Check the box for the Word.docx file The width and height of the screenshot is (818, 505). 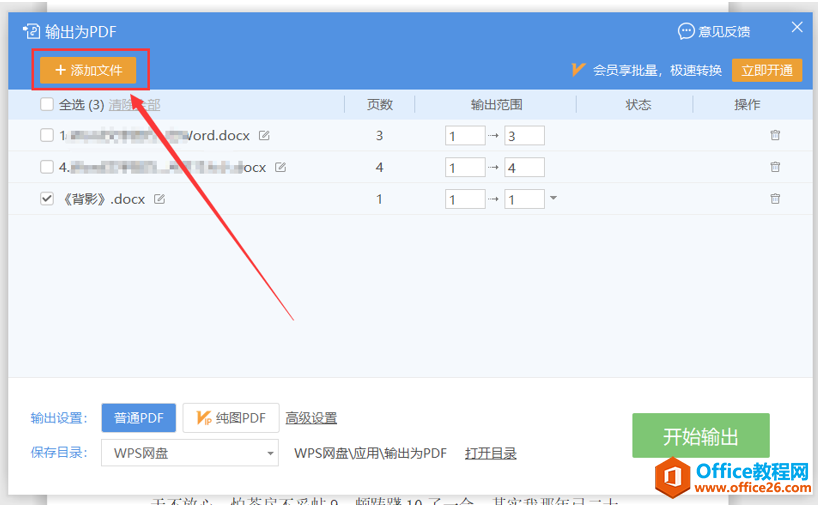point(47,135)
